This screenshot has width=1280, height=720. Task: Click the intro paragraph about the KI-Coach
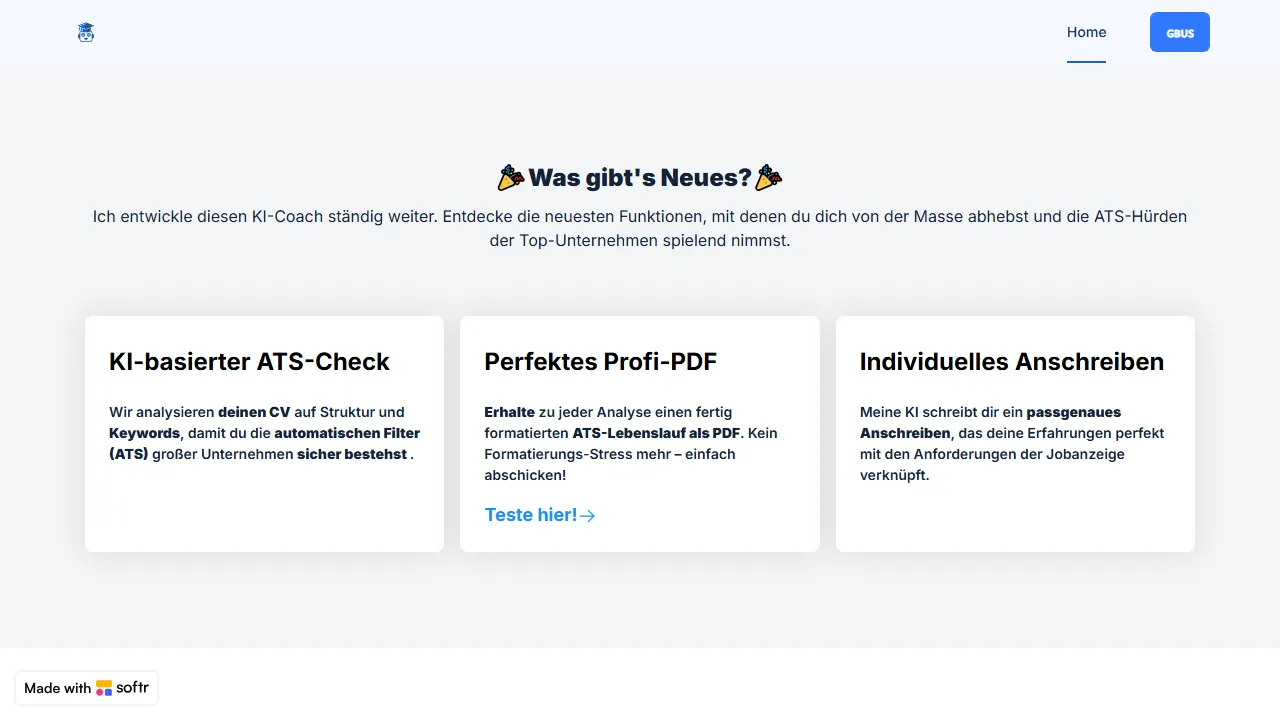click(640, 228)
